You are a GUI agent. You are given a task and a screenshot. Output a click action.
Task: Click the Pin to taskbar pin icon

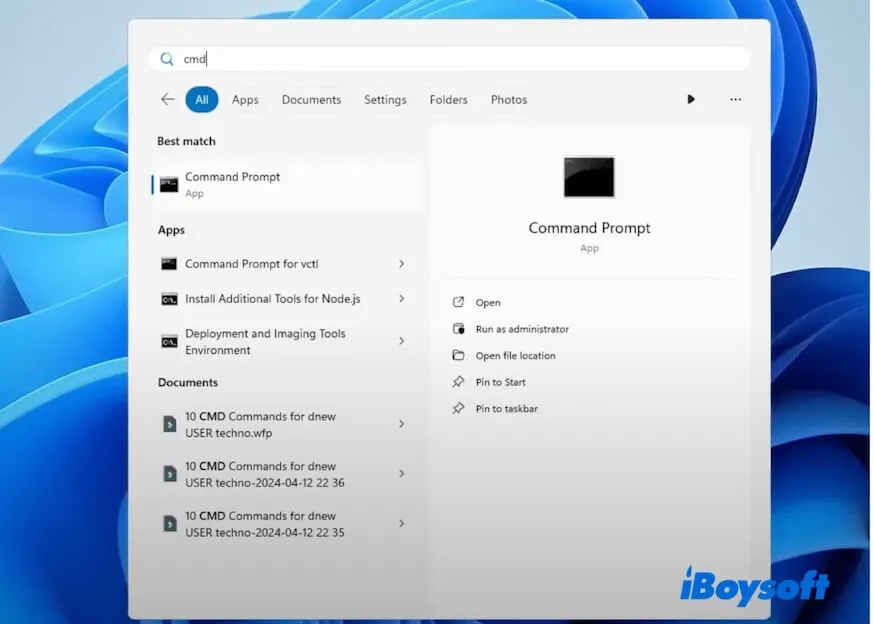458,409
